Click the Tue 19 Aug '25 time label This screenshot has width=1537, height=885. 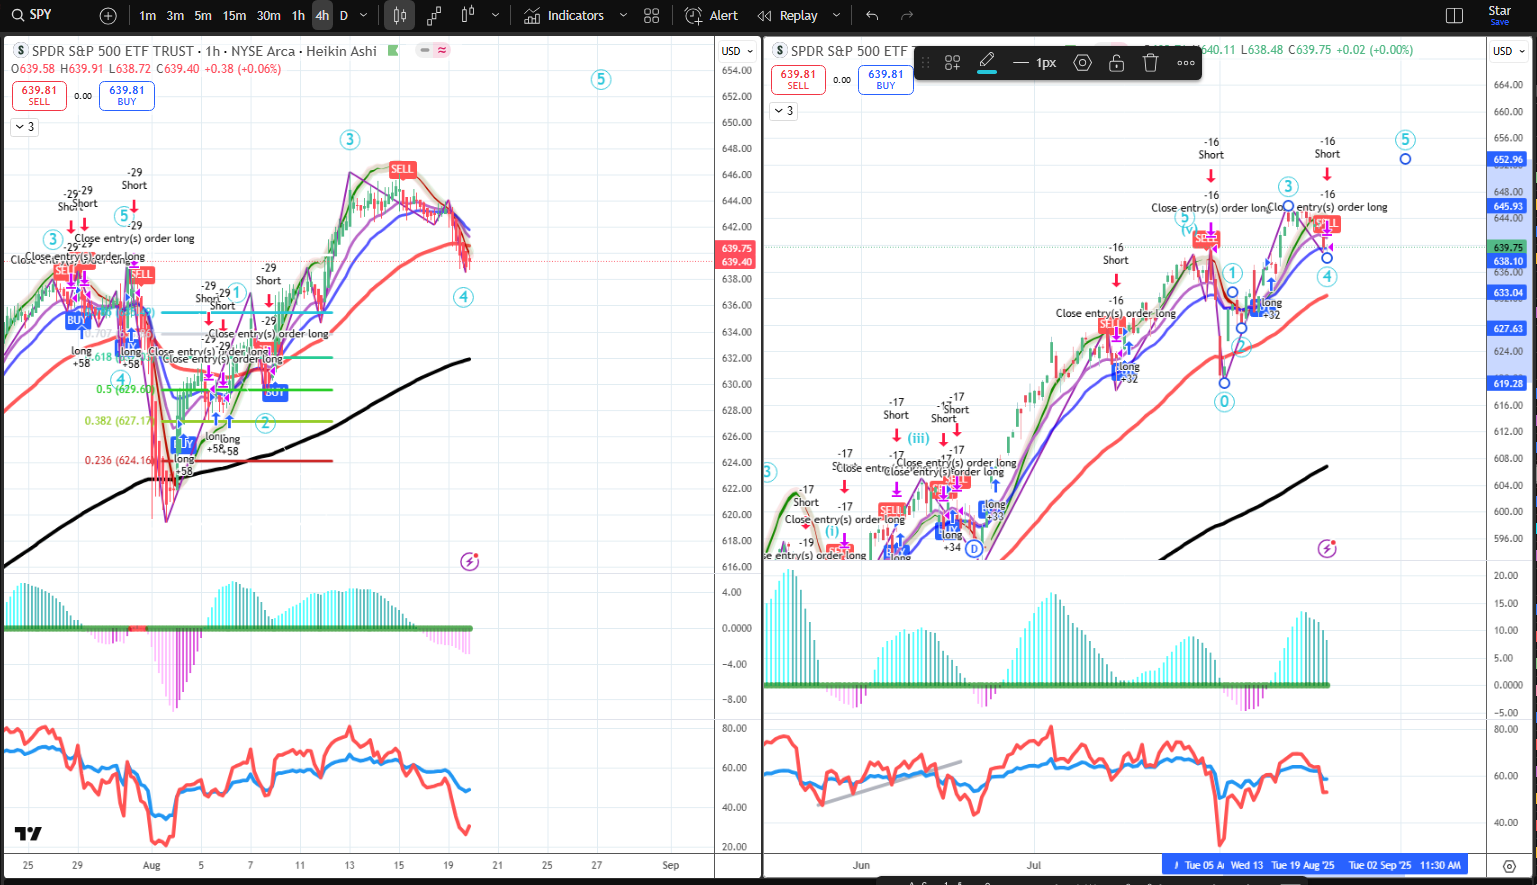1303,866
